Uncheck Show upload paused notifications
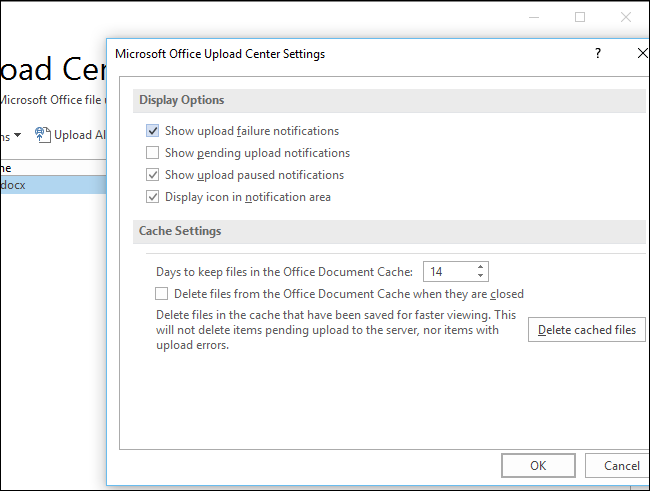The width and height of the screenshot is (650, 491). pyautogui.click(x=153, y=175)
